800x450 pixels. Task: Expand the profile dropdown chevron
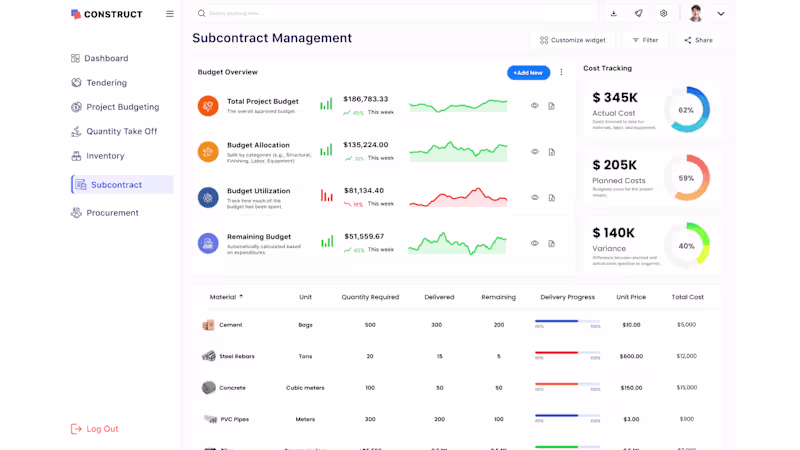coord(721,14)
